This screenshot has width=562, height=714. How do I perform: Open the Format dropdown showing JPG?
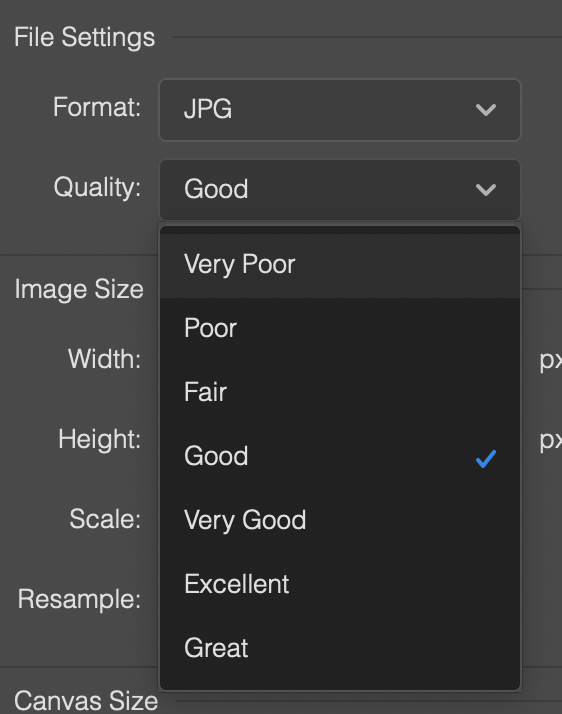pos(340,110)
